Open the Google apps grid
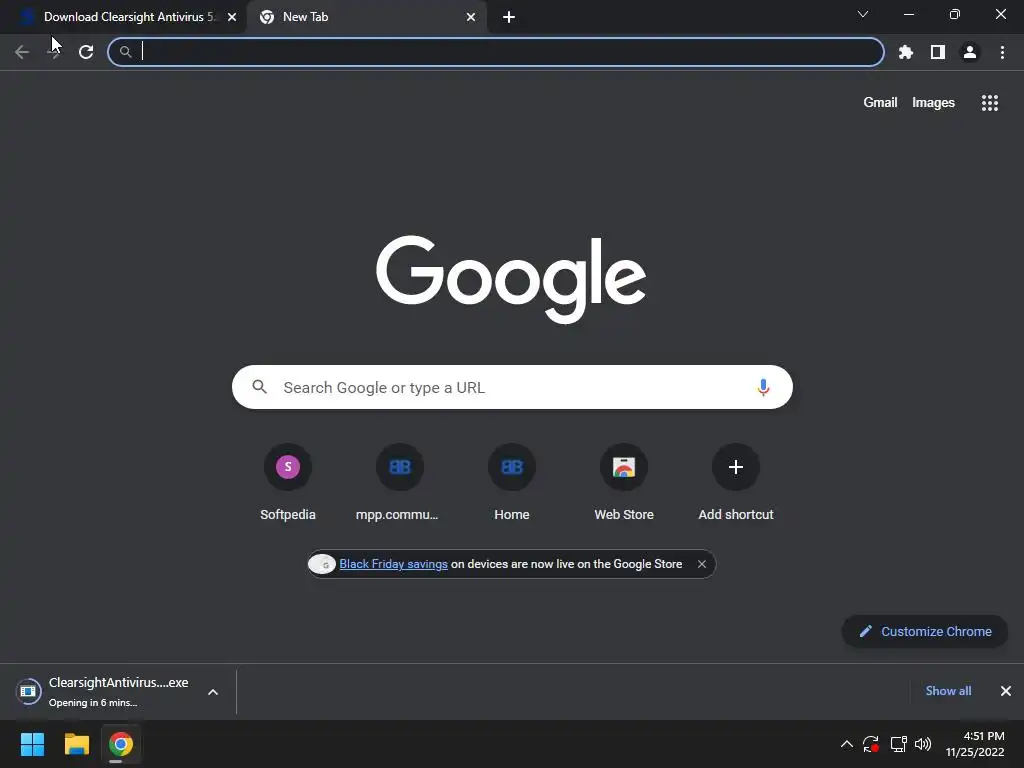This screenshot has height=768, width=1024. (989, 103)
